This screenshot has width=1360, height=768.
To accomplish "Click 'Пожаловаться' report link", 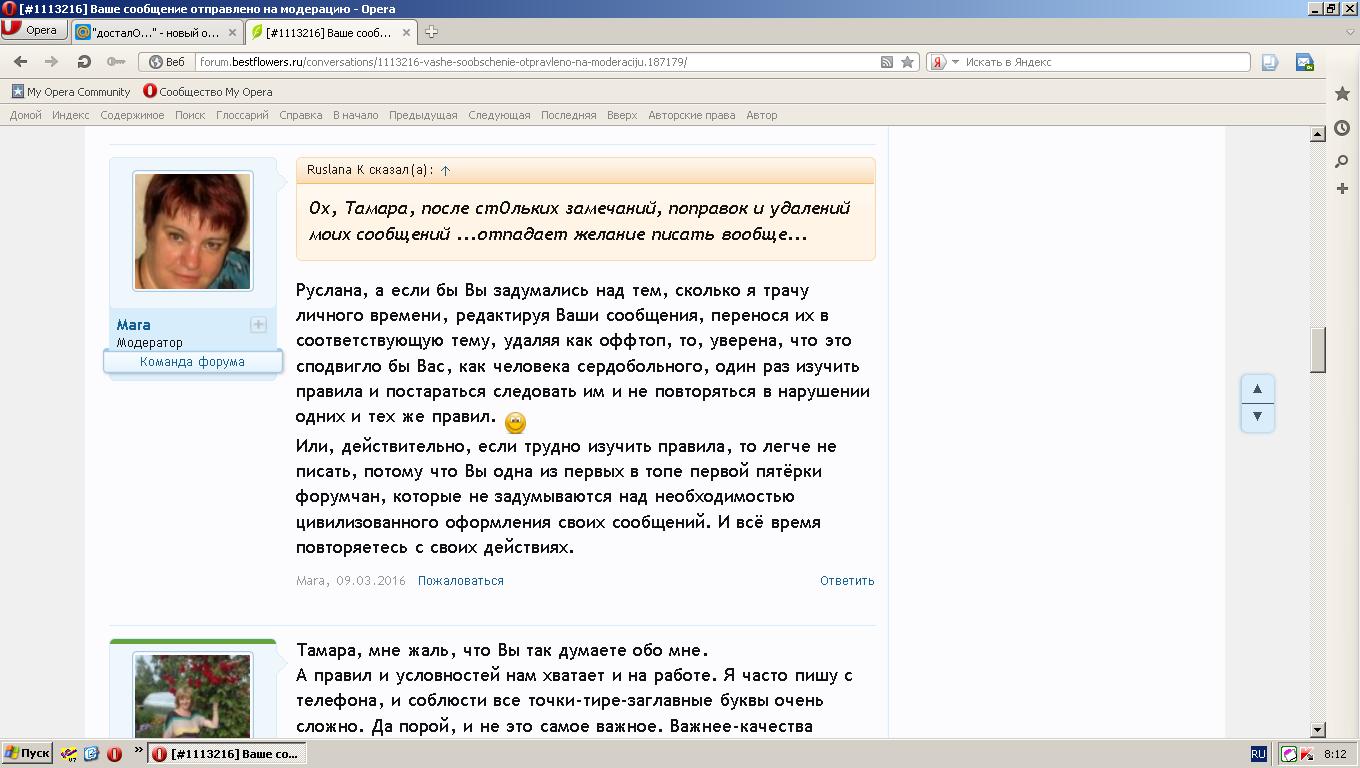I will (461, 580).
